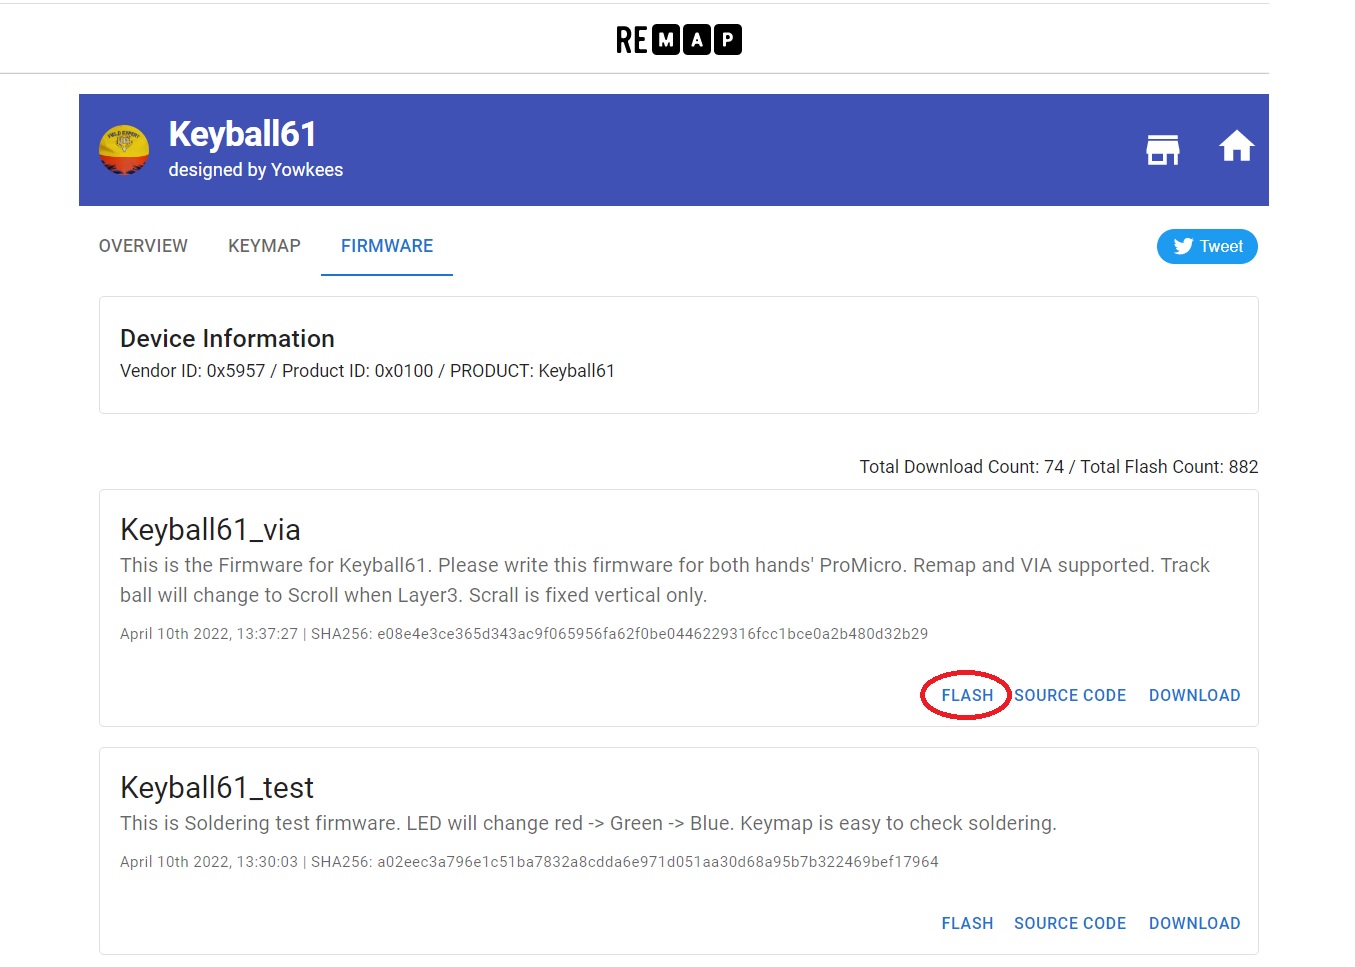Click the Keyball61_via firmware title
1355x967 pixels.
click(210, 529)
